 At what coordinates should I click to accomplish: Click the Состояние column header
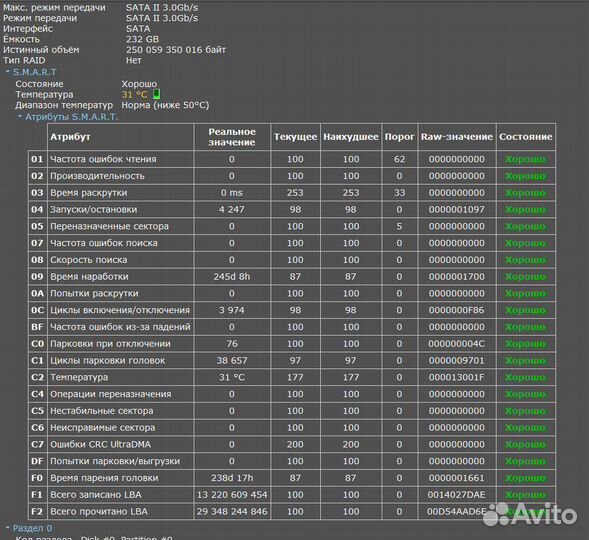coord(526,137)
